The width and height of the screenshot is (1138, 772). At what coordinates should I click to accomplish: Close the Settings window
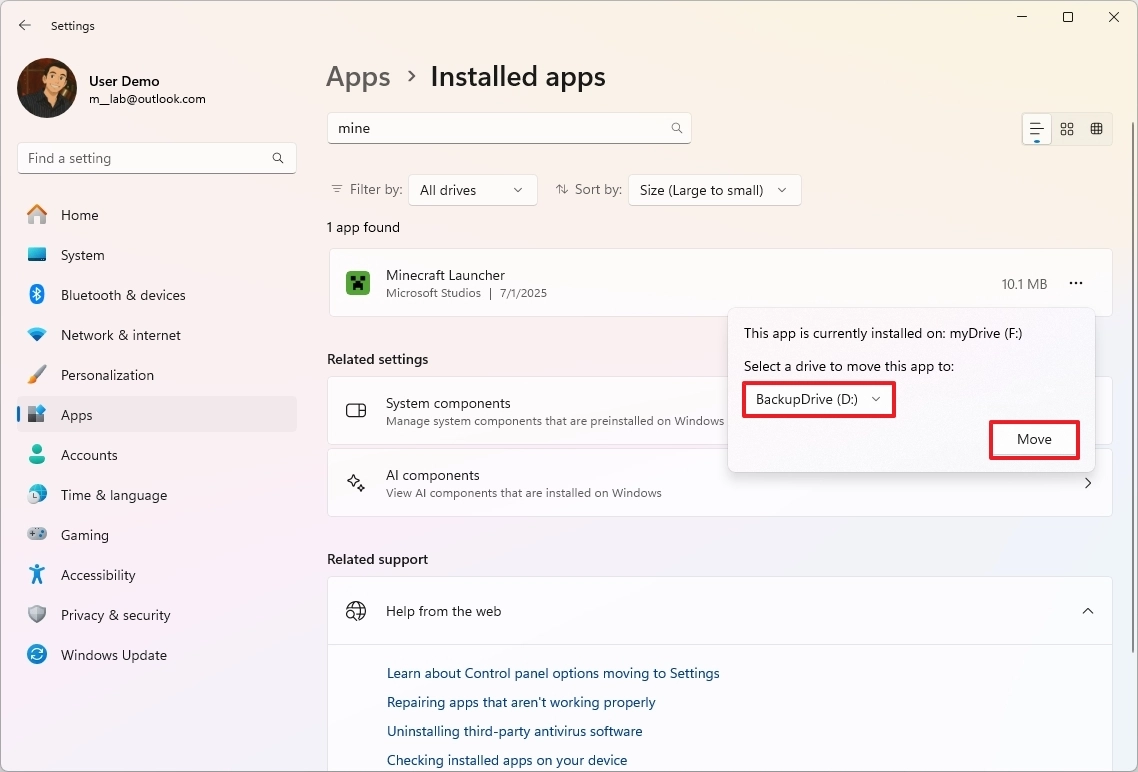1113,17
